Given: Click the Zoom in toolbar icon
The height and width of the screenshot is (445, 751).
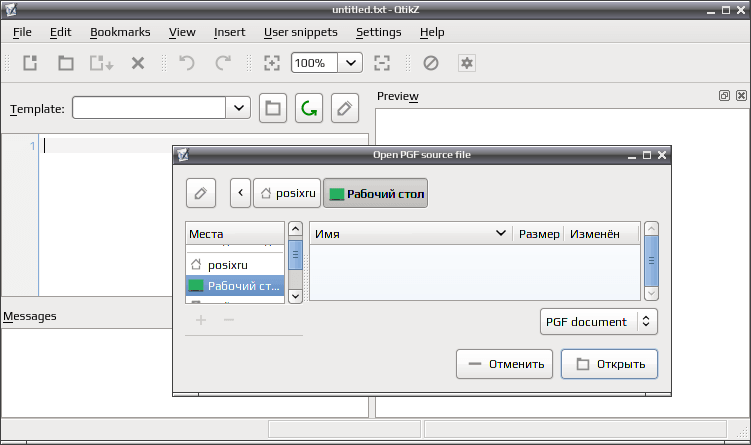Looking at the screenshot, I should point(272,63).
